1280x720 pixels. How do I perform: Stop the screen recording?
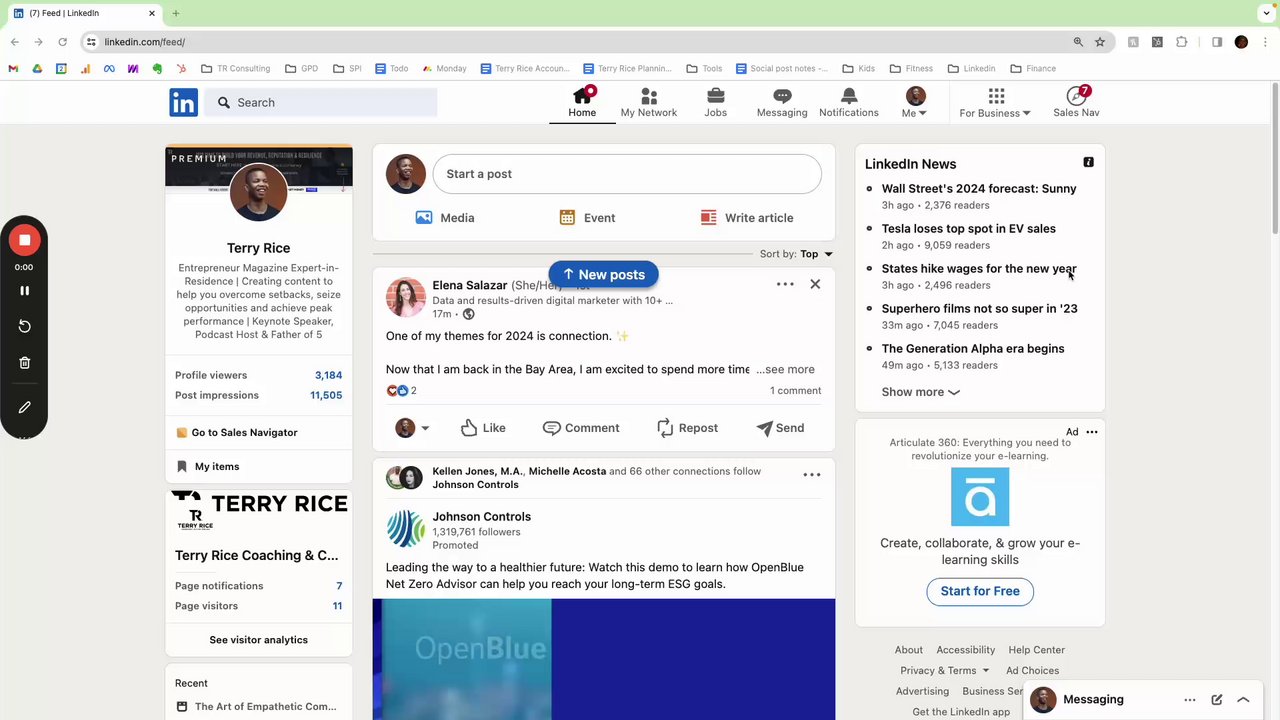24,240
